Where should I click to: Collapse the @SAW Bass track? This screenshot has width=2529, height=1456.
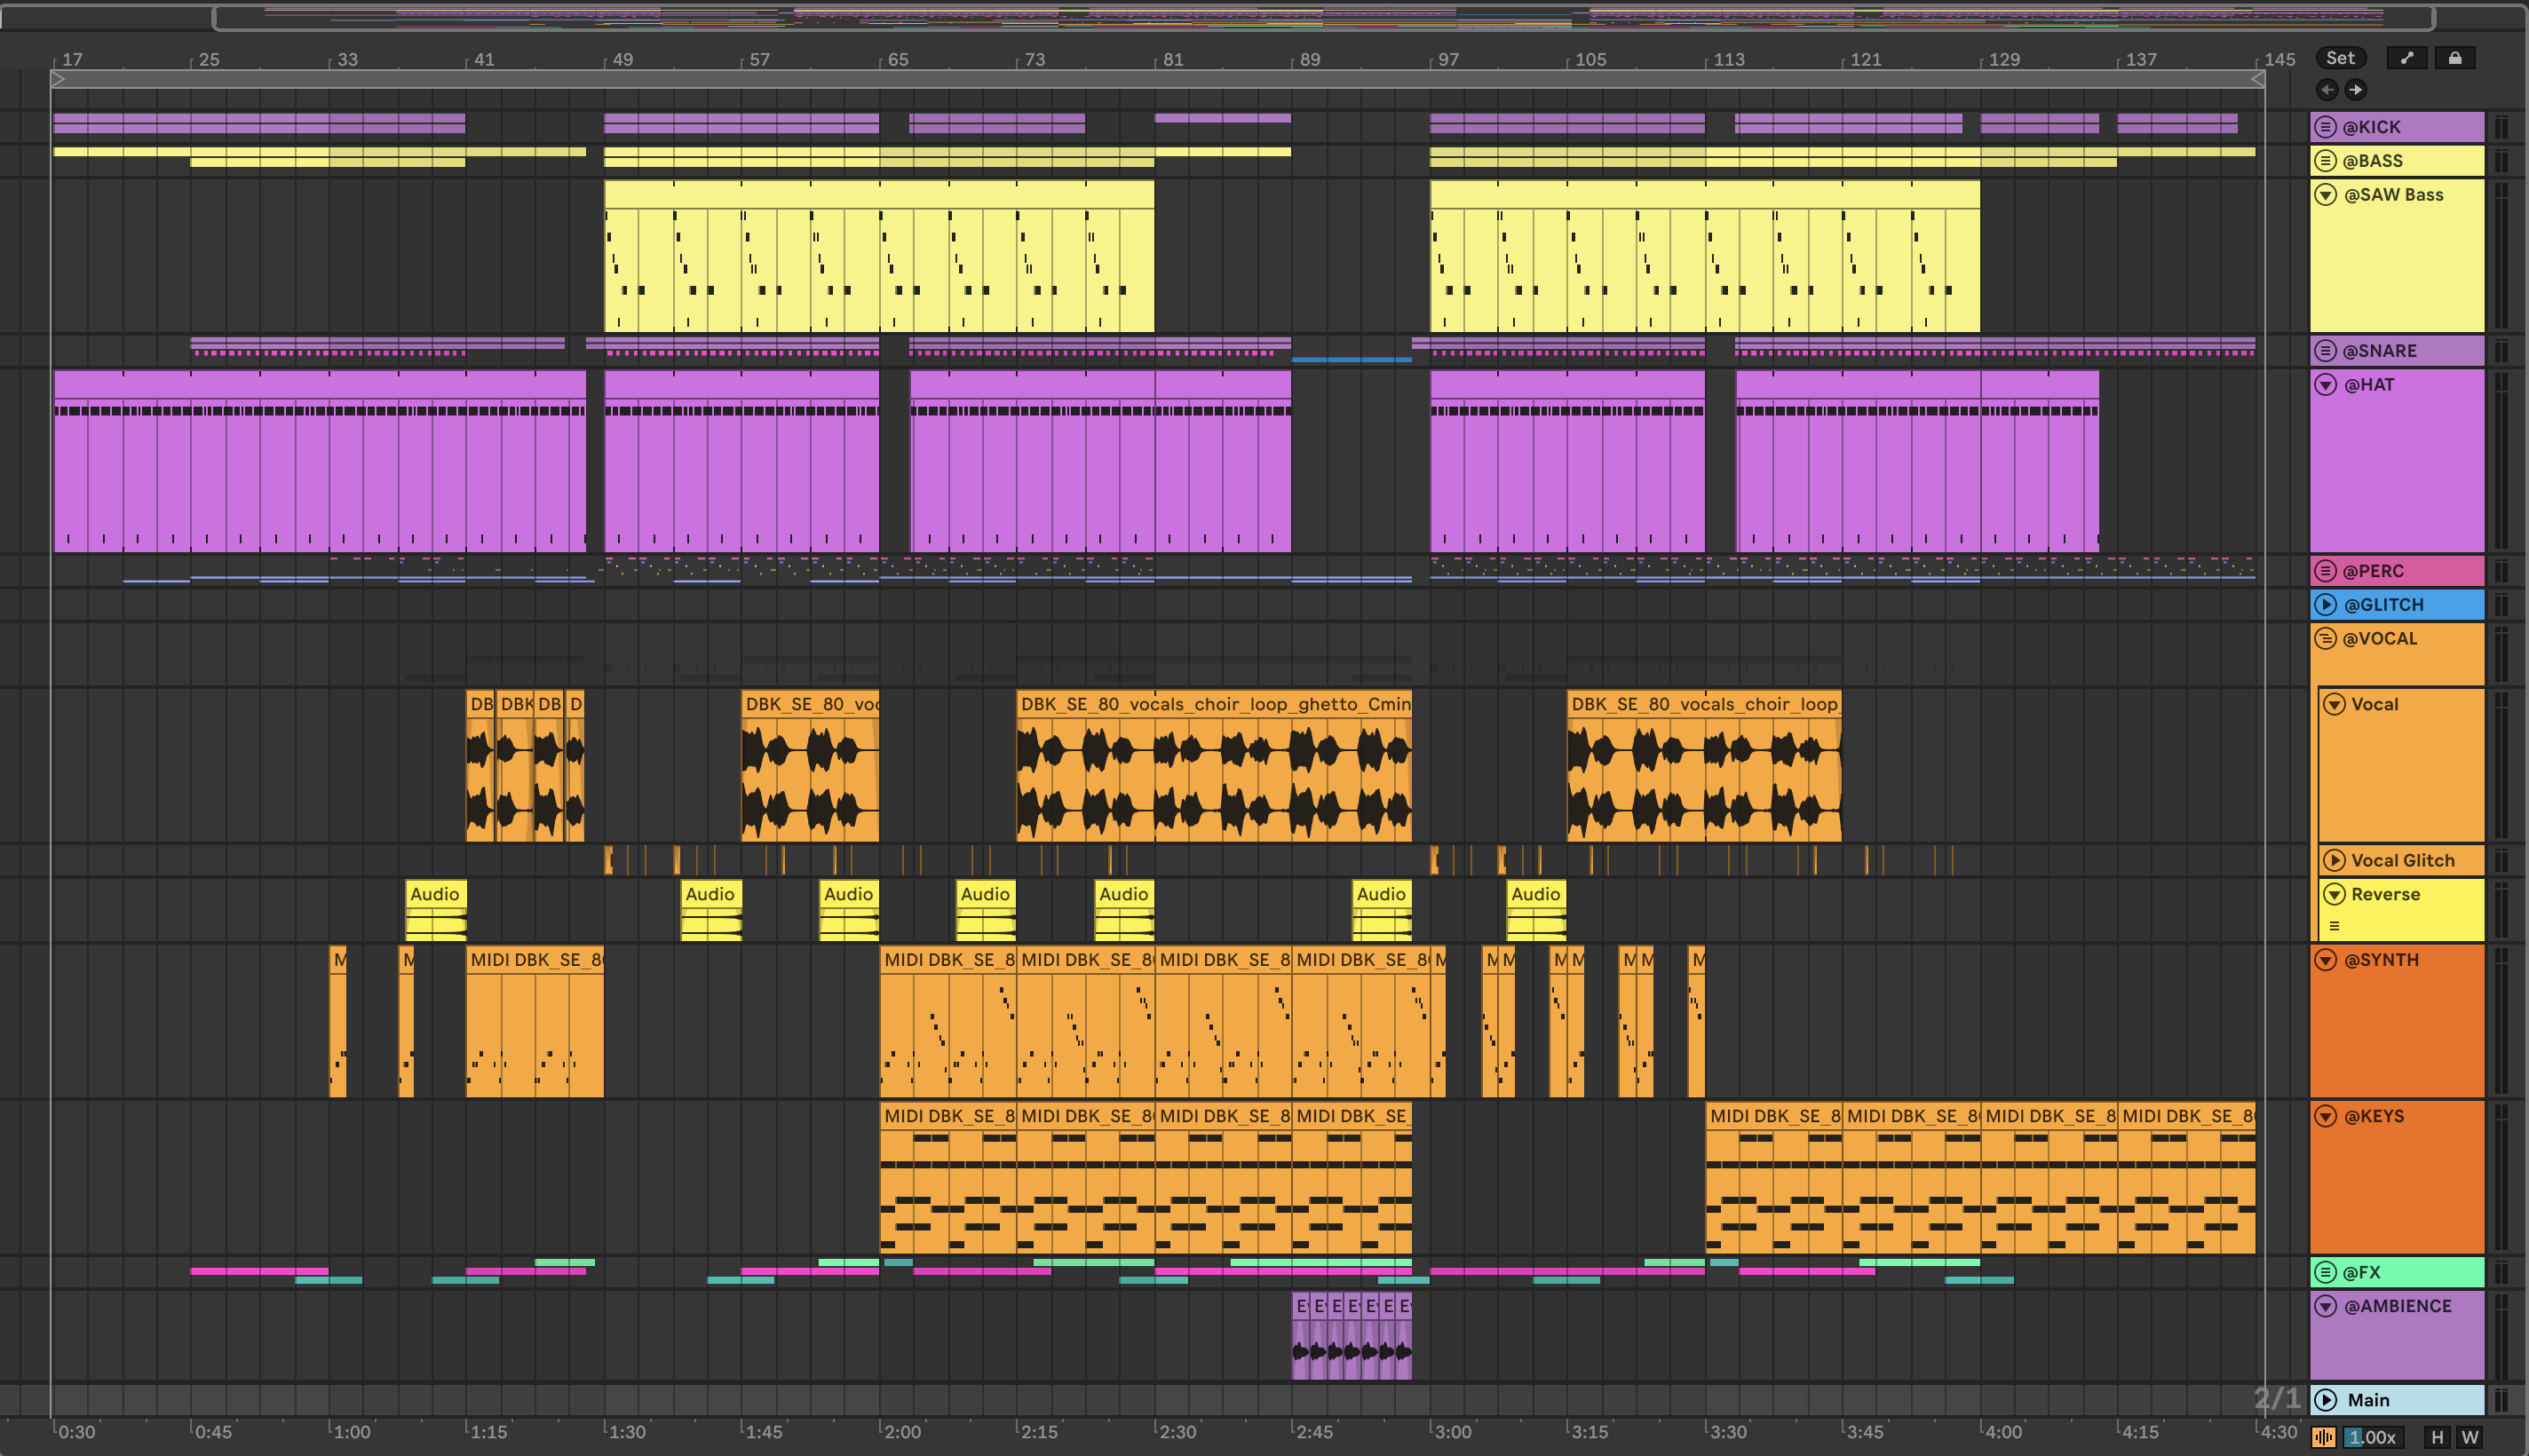(2326, 195)
